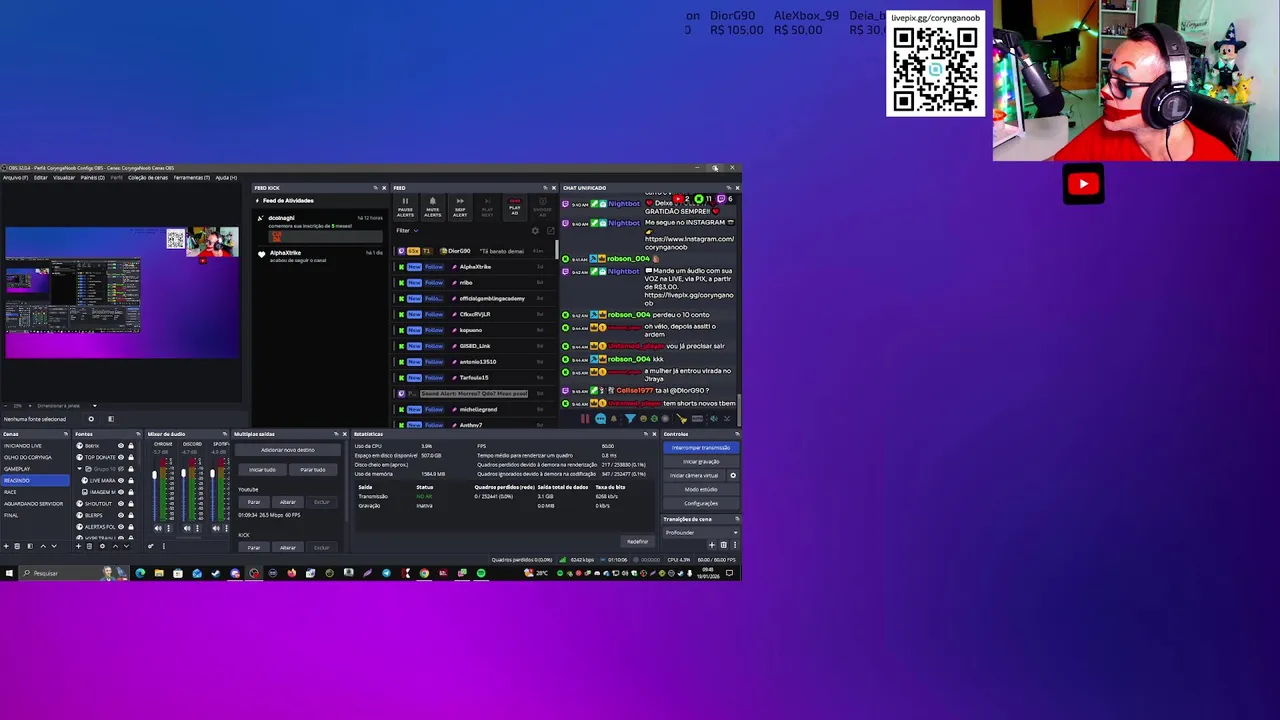Open the chat filter funnel icon

630,419
